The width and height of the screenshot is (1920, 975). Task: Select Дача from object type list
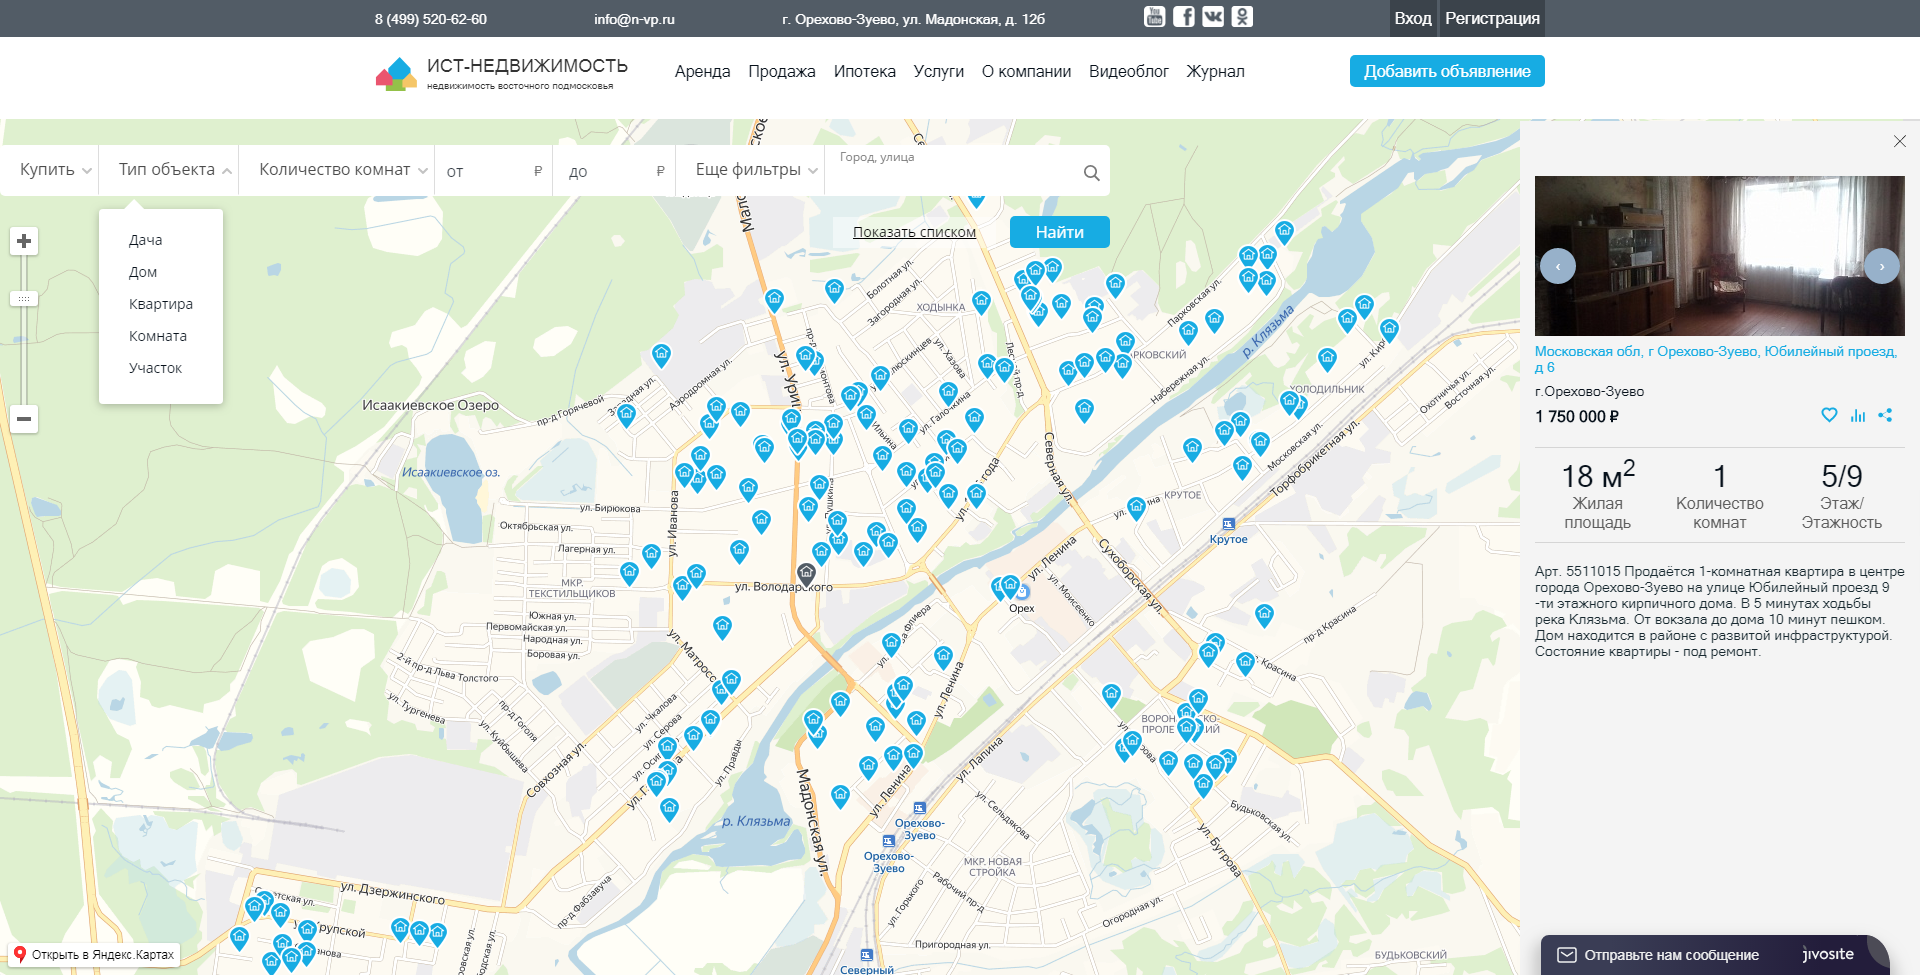pyautogui.click(x=146, y=240)
